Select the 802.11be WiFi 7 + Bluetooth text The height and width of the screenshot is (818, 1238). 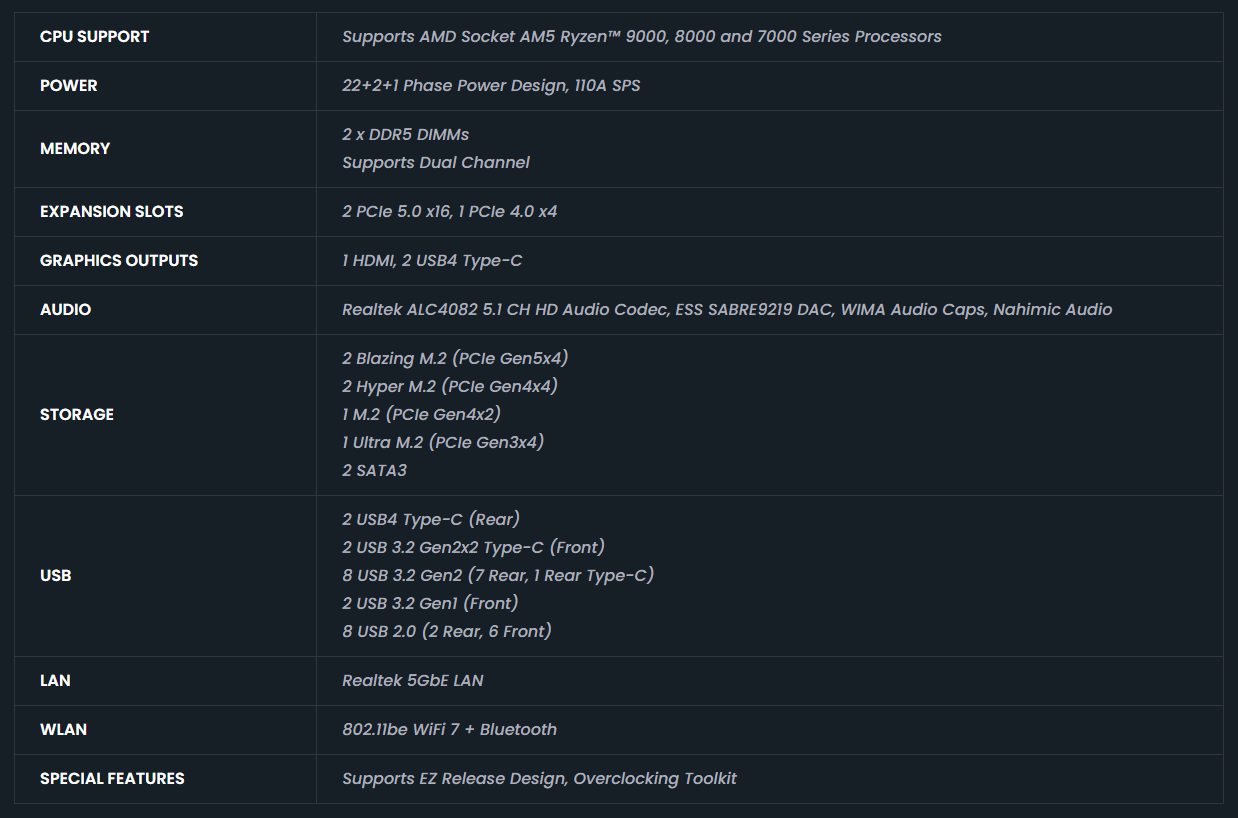point(449,730)
